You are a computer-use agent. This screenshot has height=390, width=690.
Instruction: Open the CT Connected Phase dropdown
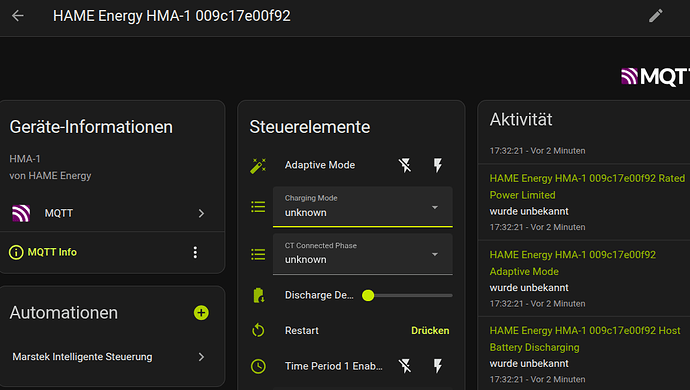pos(363,254)
